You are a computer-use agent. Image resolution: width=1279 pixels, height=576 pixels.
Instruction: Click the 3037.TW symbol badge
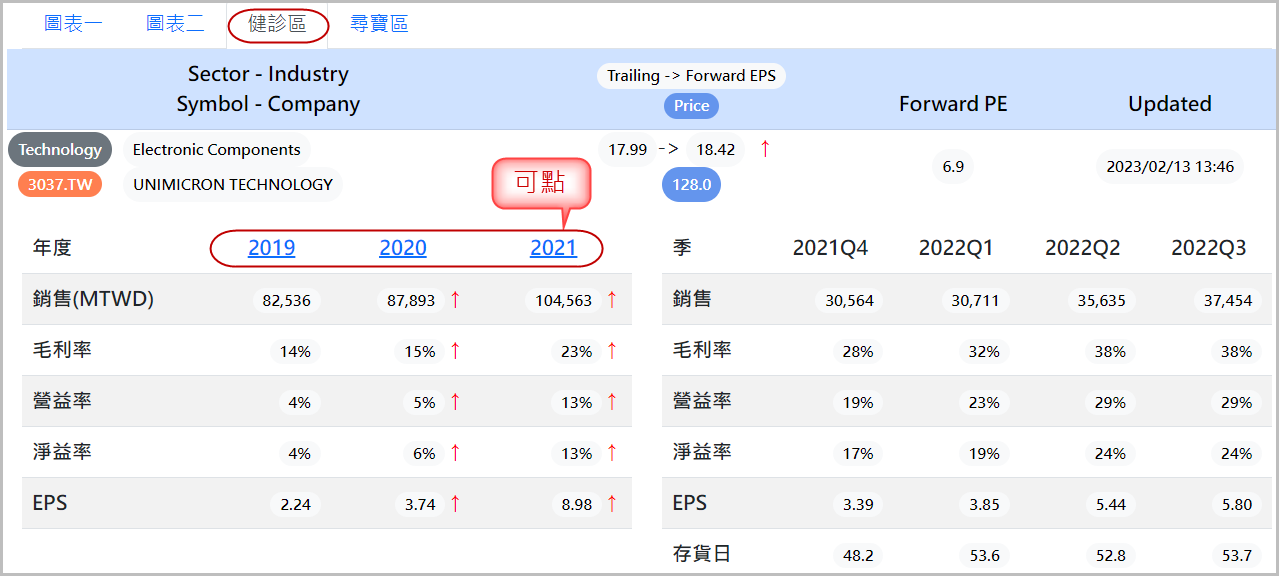pos(60,184)
